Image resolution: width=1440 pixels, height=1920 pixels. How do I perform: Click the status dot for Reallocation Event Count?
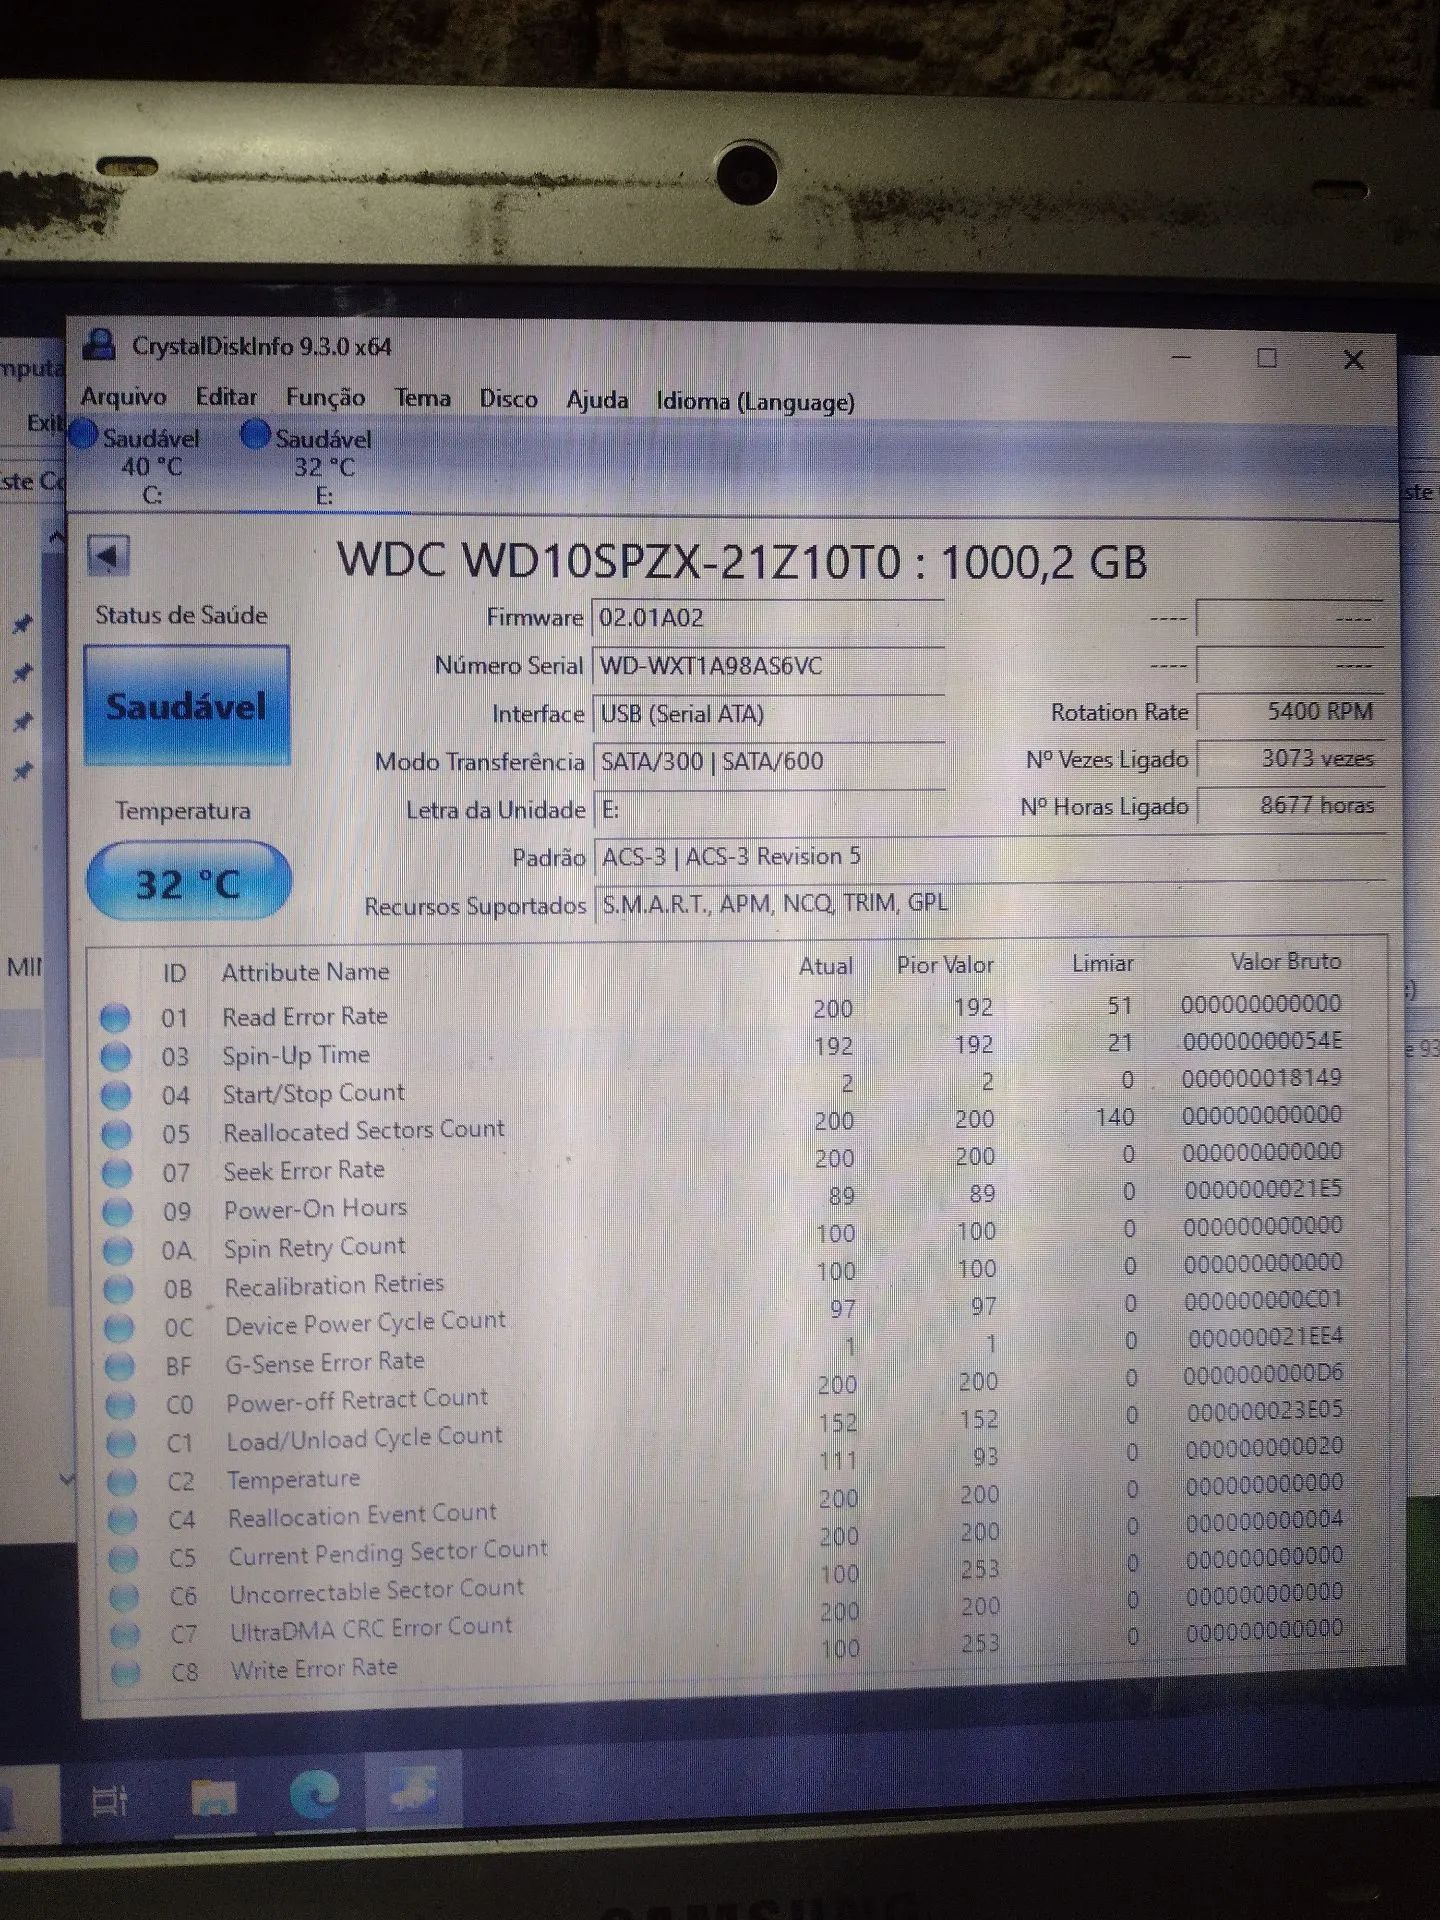pos(123,1520)
